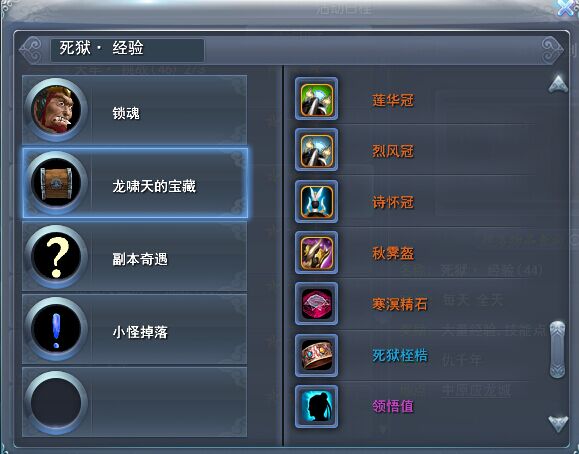This screenshot has width=579, height=454.
Task: Select the 锁魂 boss entry
Action: (x=135, y=110)
